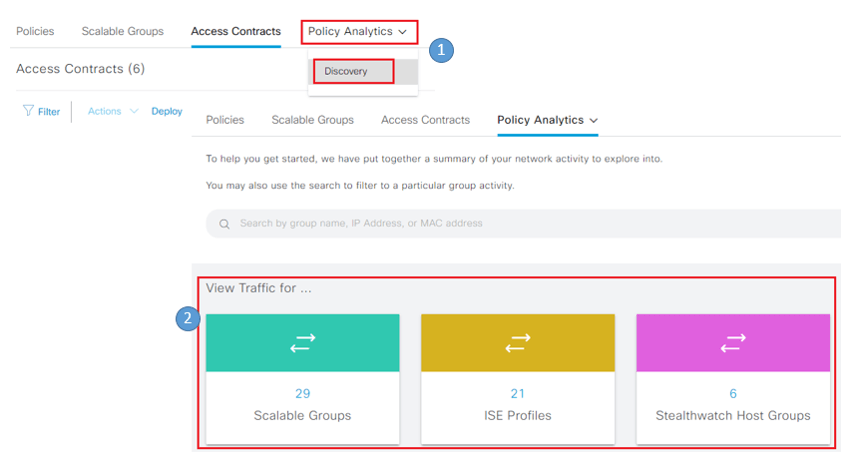This screenshot has height=466, width=850.
Task: Open the lower Access Contracts tab
Action: [426, 120]
